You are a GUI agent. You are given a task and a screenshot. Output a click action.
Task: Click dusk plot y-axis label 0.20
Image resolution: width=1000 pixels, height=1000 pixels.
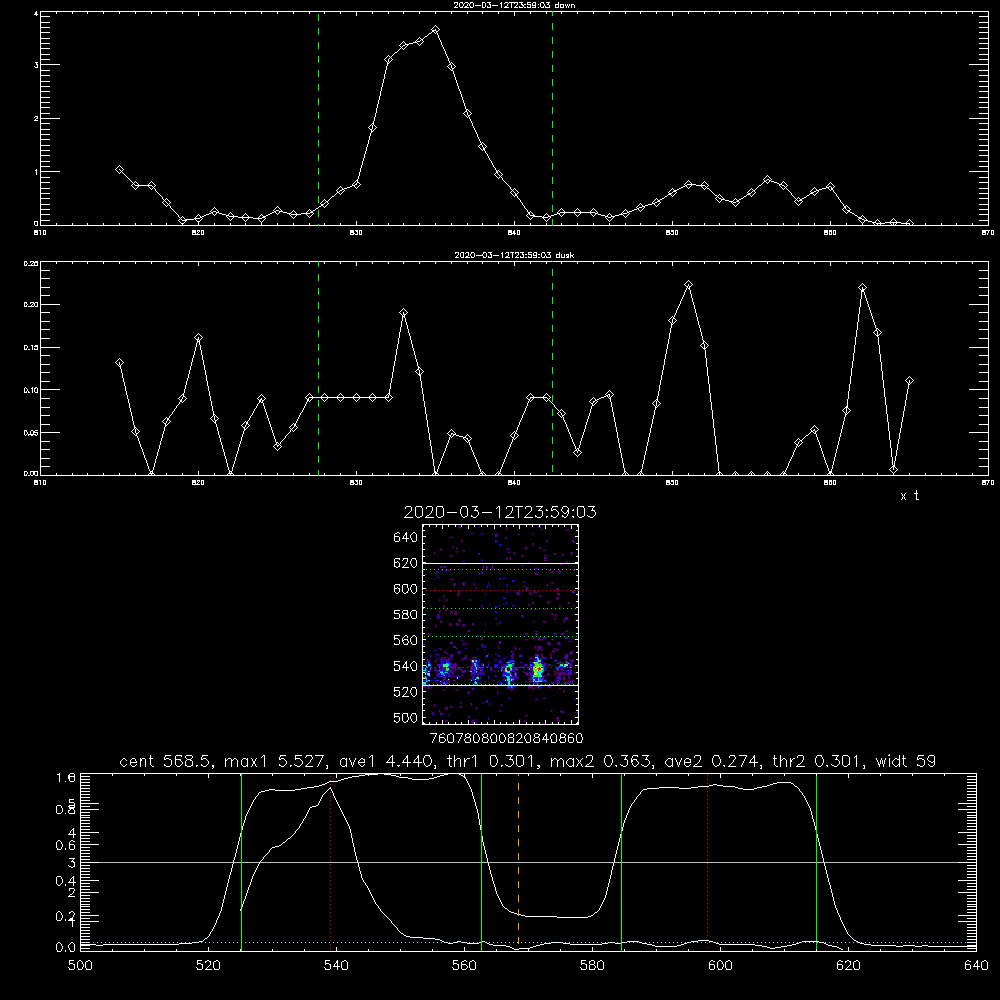click(31, 305)
